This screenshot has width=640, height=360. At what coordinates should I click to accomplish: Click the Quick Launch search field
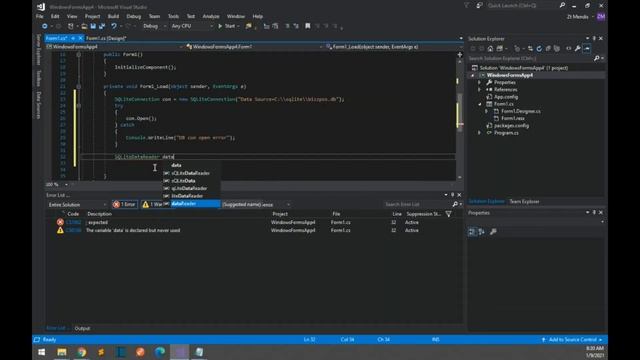522,5
